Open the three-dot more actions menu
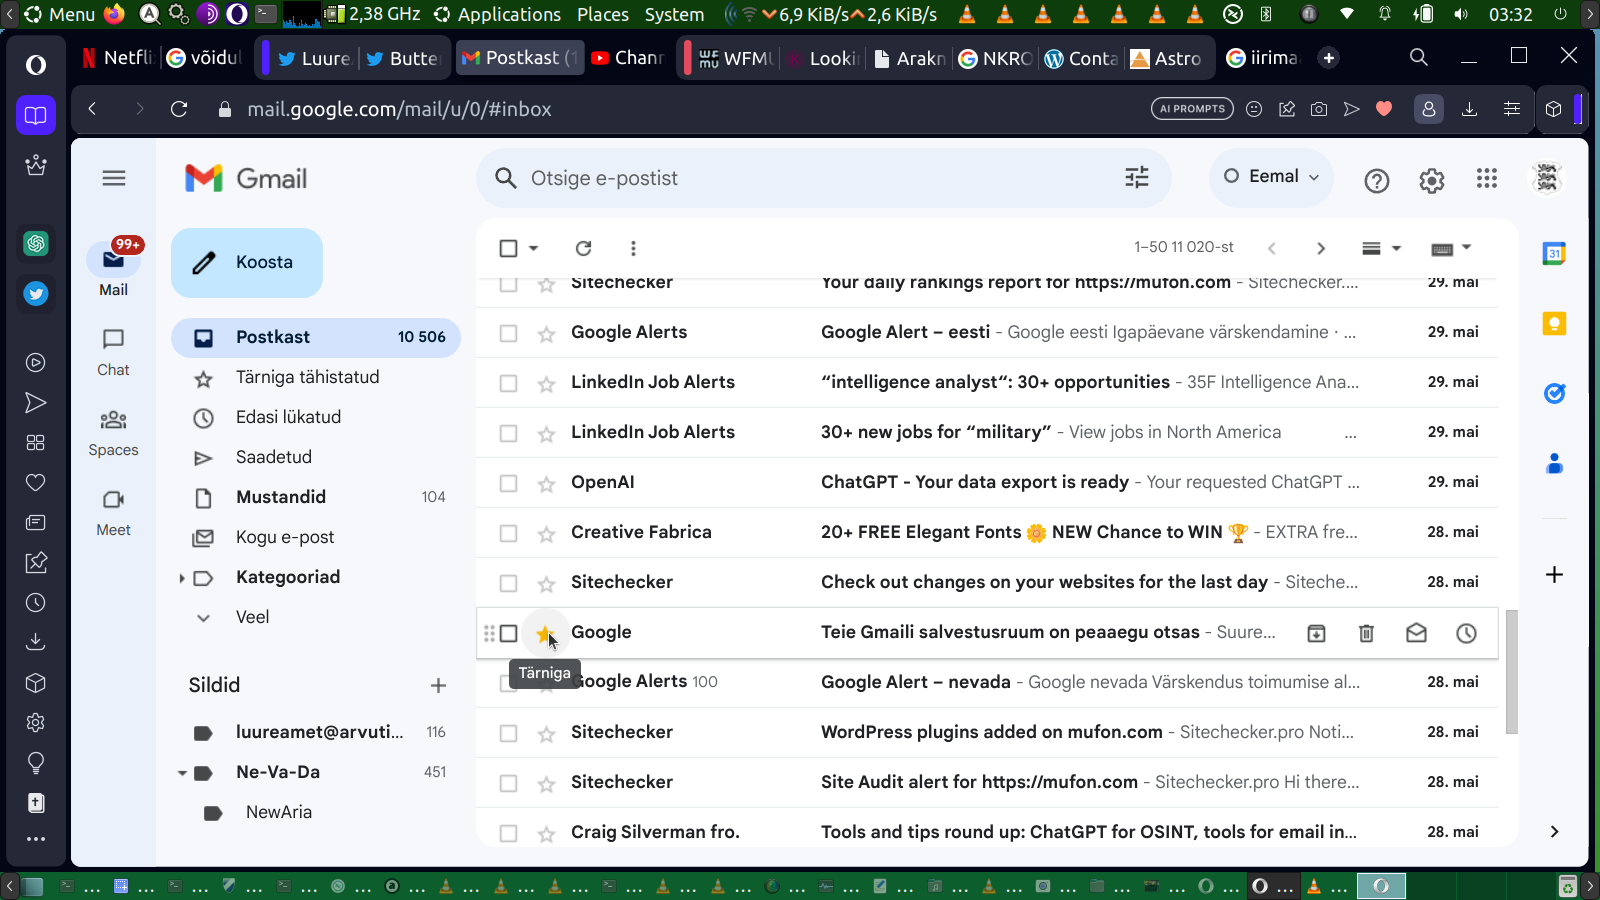Screen dimensions: 1600x900 633,248
